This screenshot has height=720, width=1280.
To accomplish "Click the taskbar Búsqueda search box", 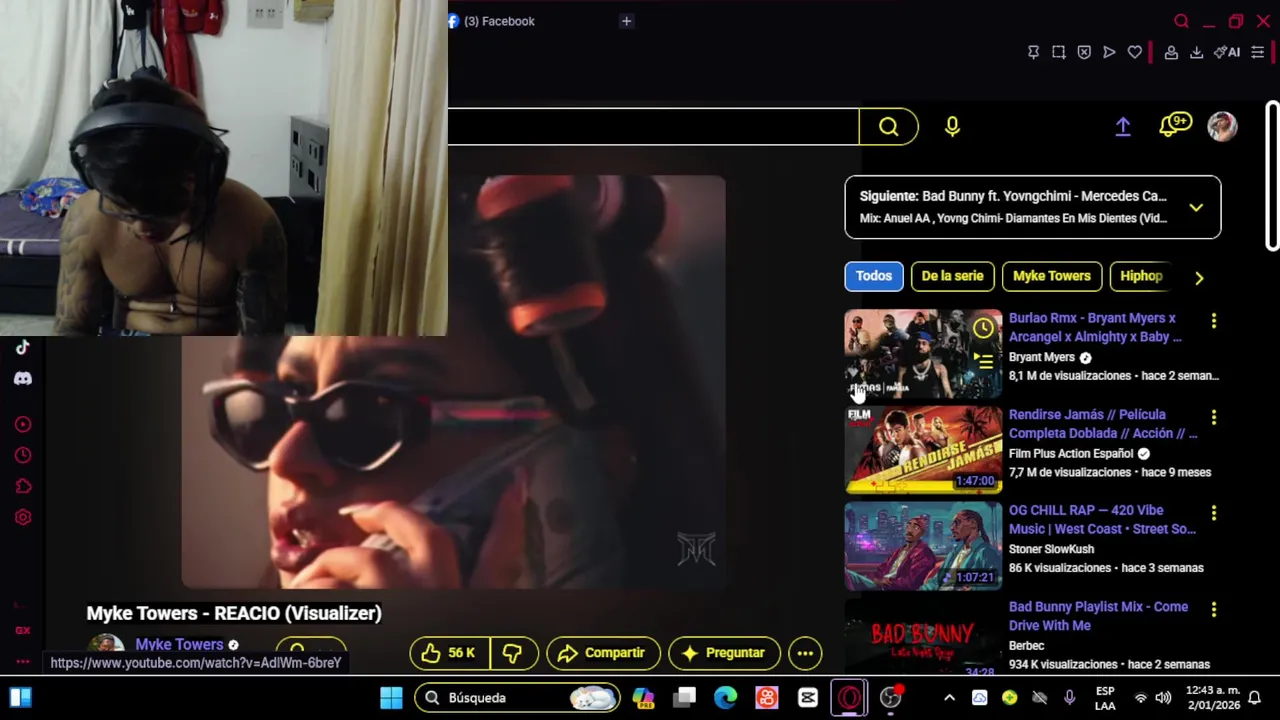I will tap(517, 698).
